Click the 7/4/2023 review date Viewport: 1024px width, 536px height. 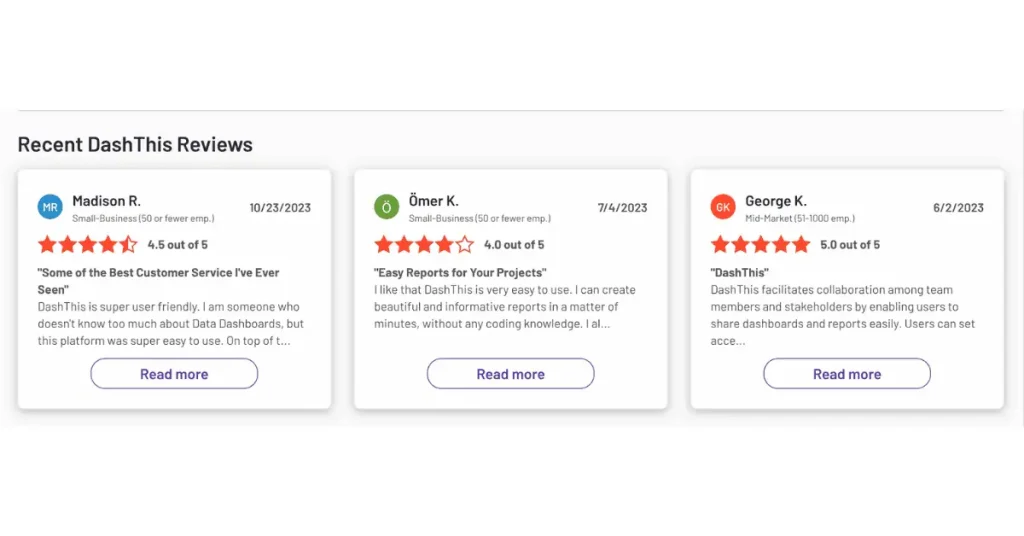point(622,208)
